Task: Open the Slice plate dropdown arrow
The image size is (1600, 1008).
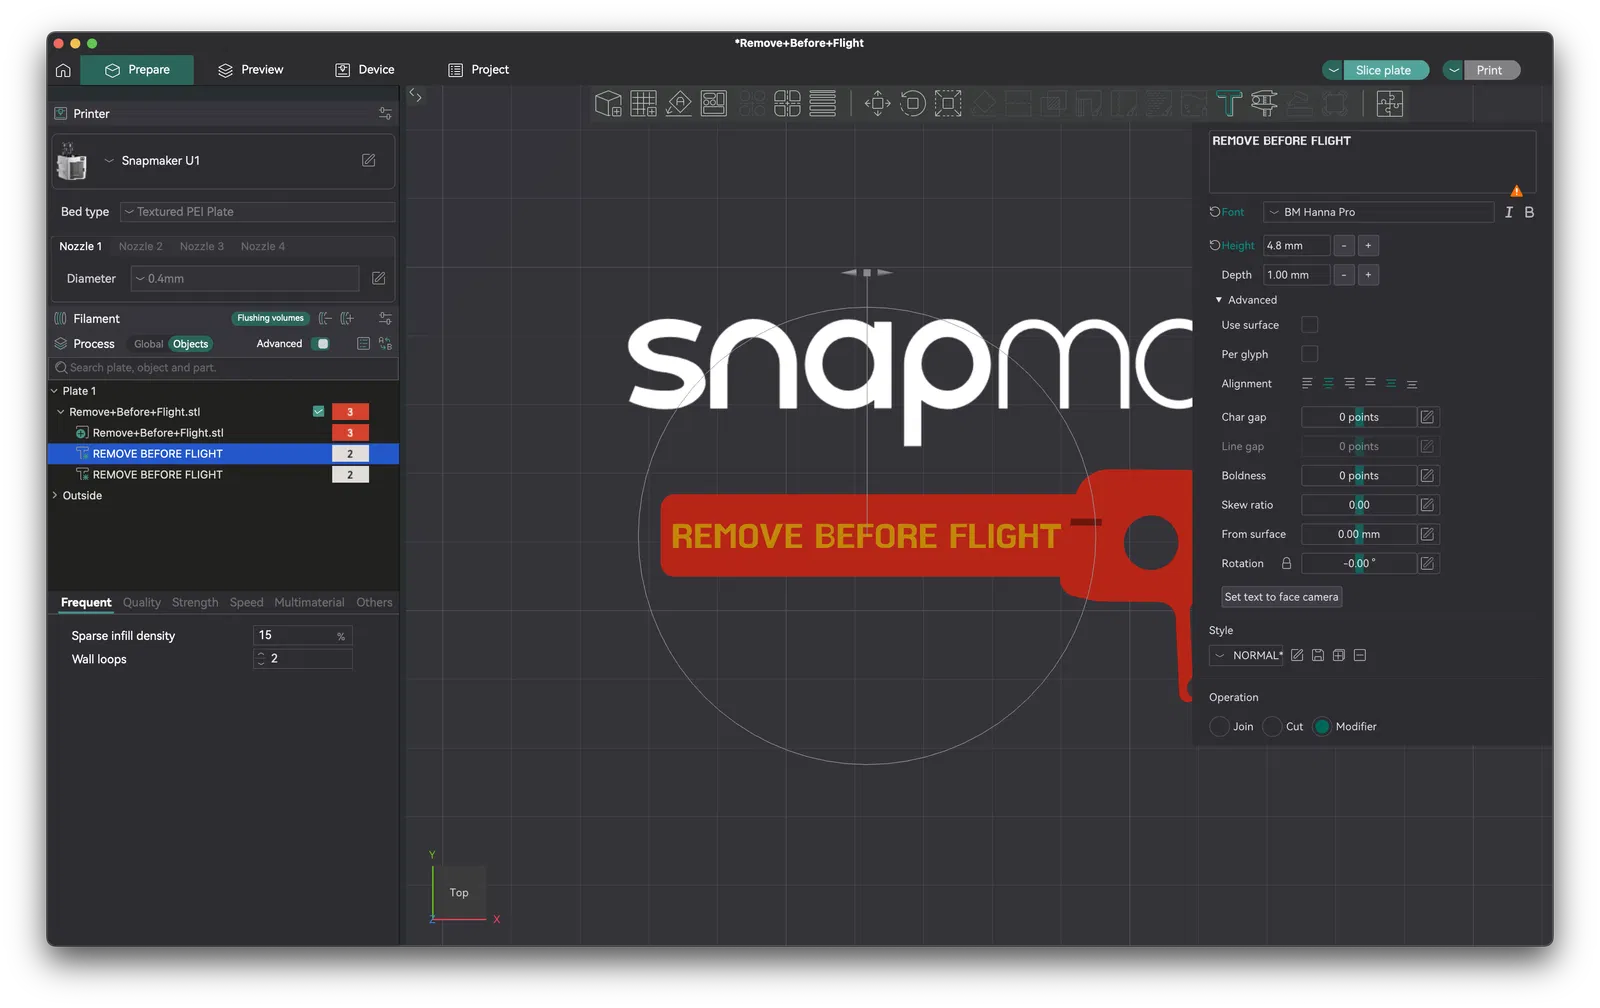Action: tap(1333, 70)
